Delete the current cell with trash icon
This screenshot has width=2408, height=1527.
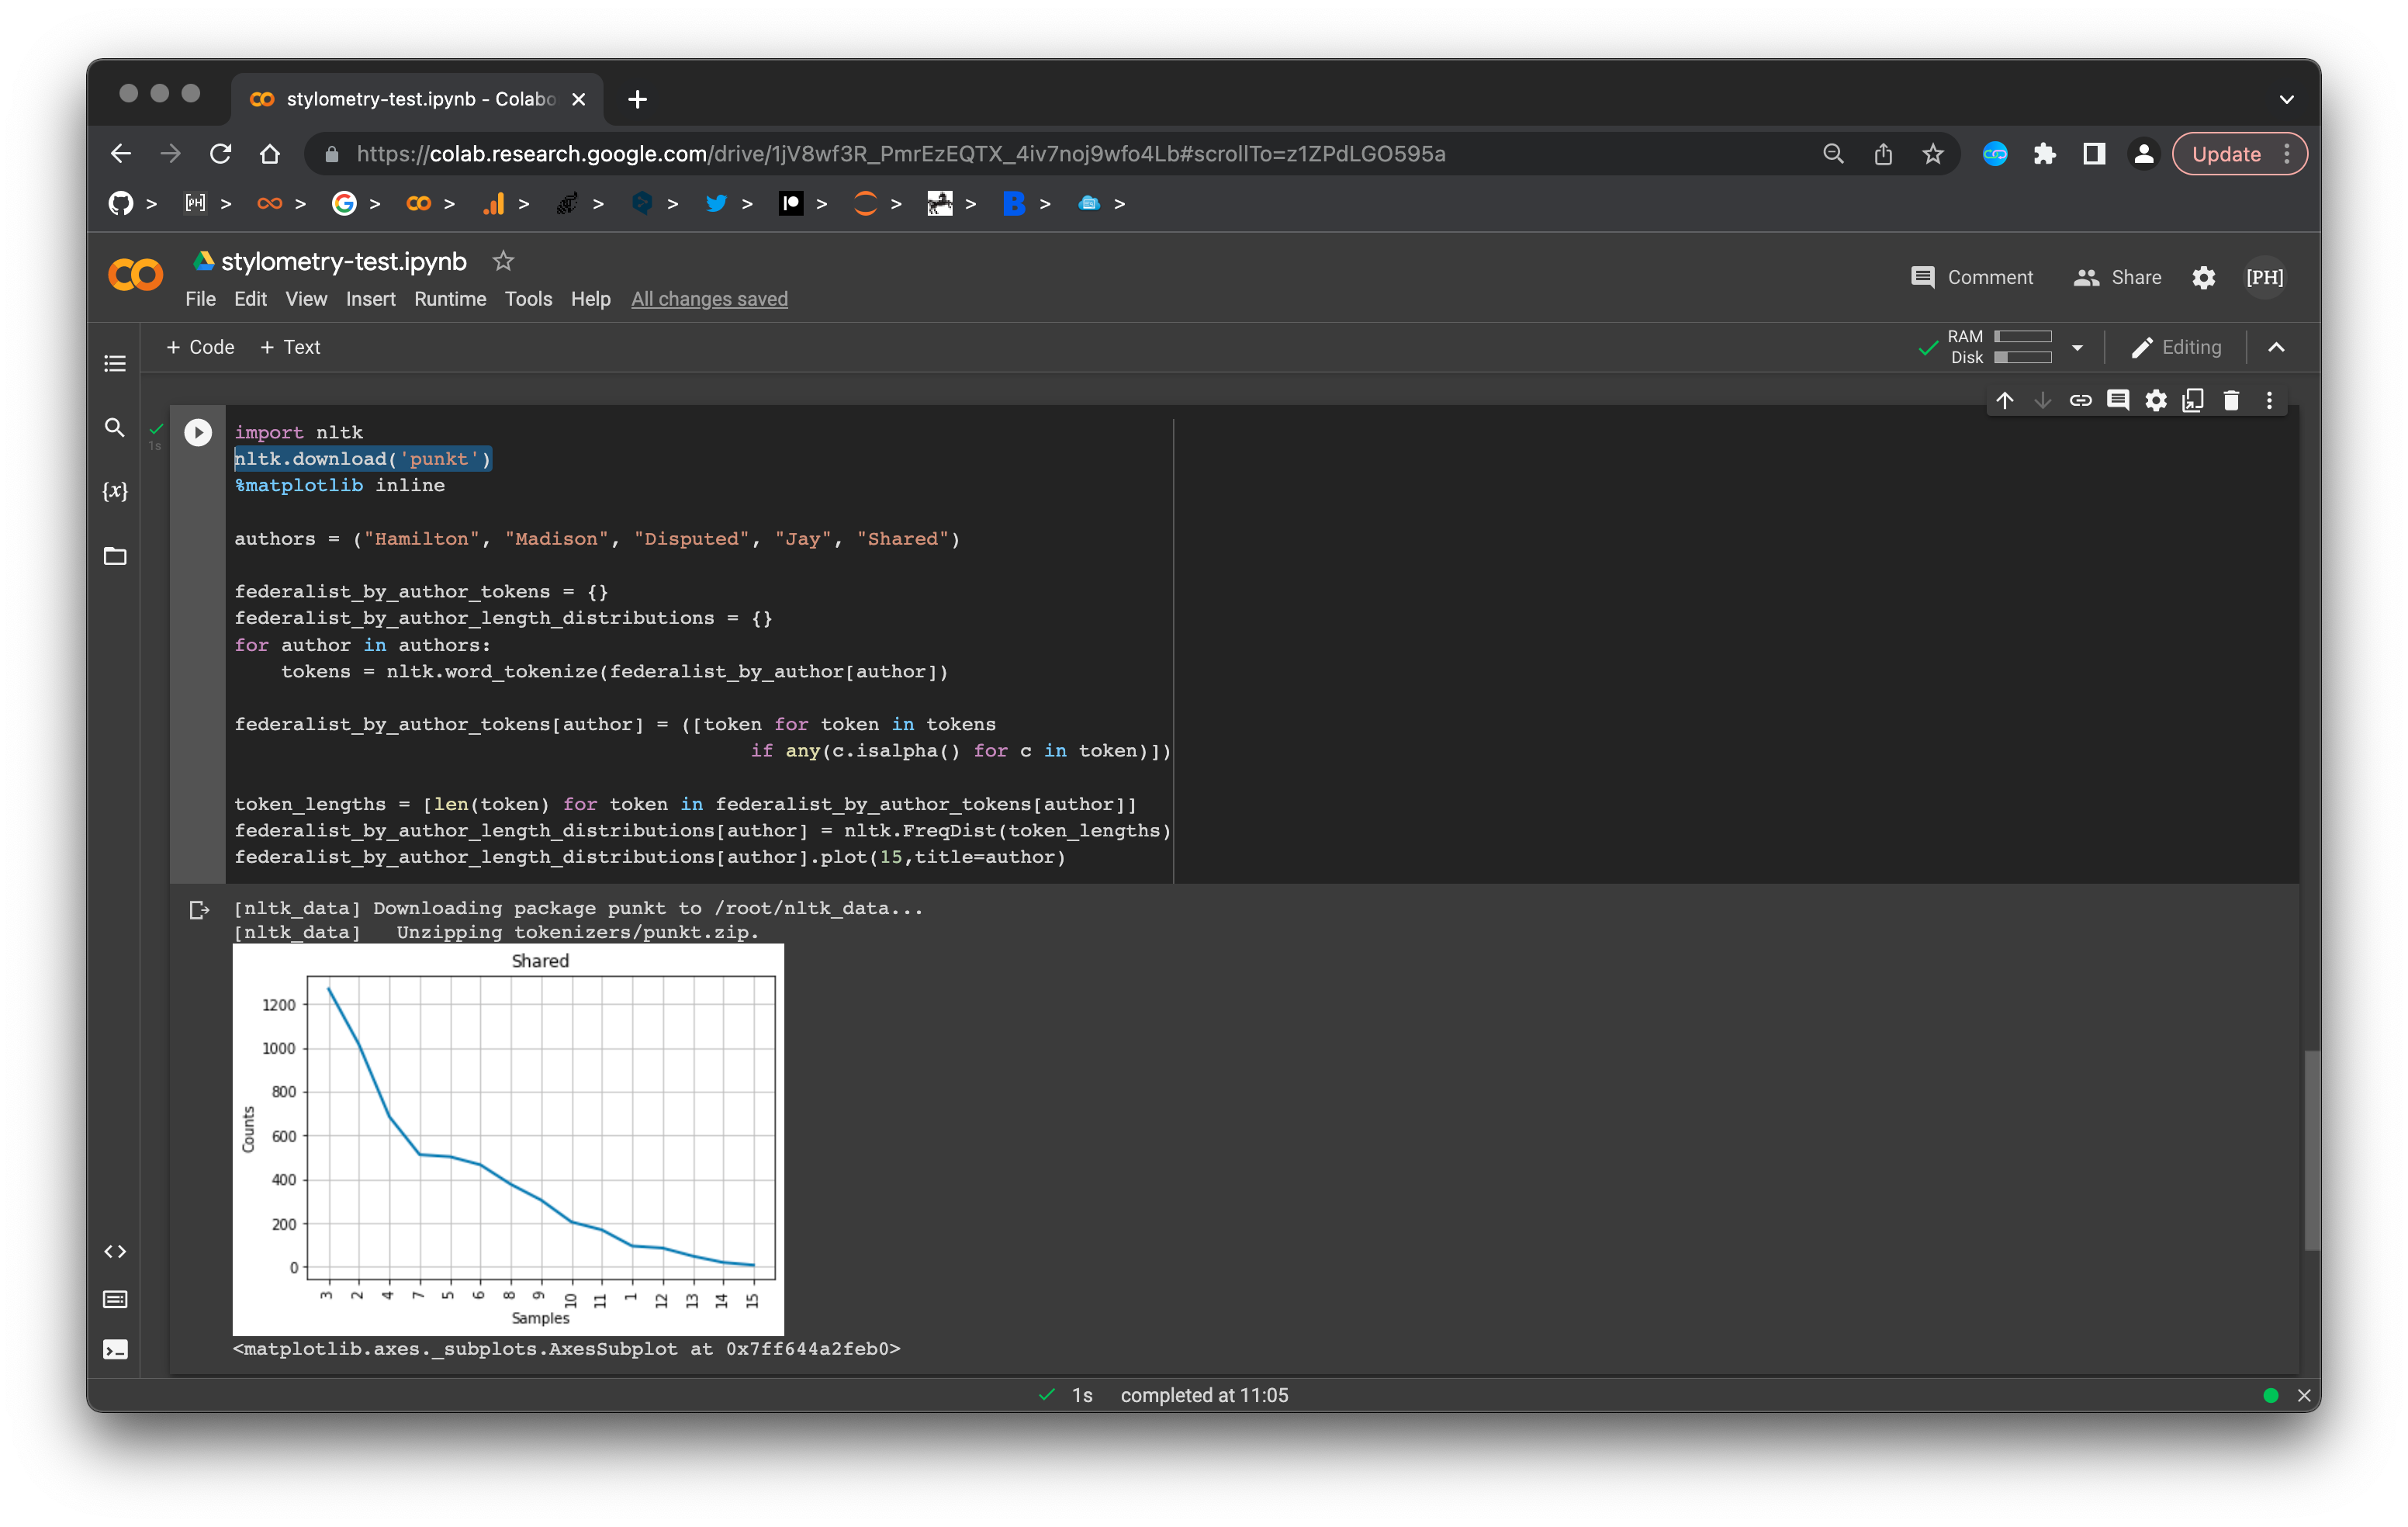pos(2230,400)
